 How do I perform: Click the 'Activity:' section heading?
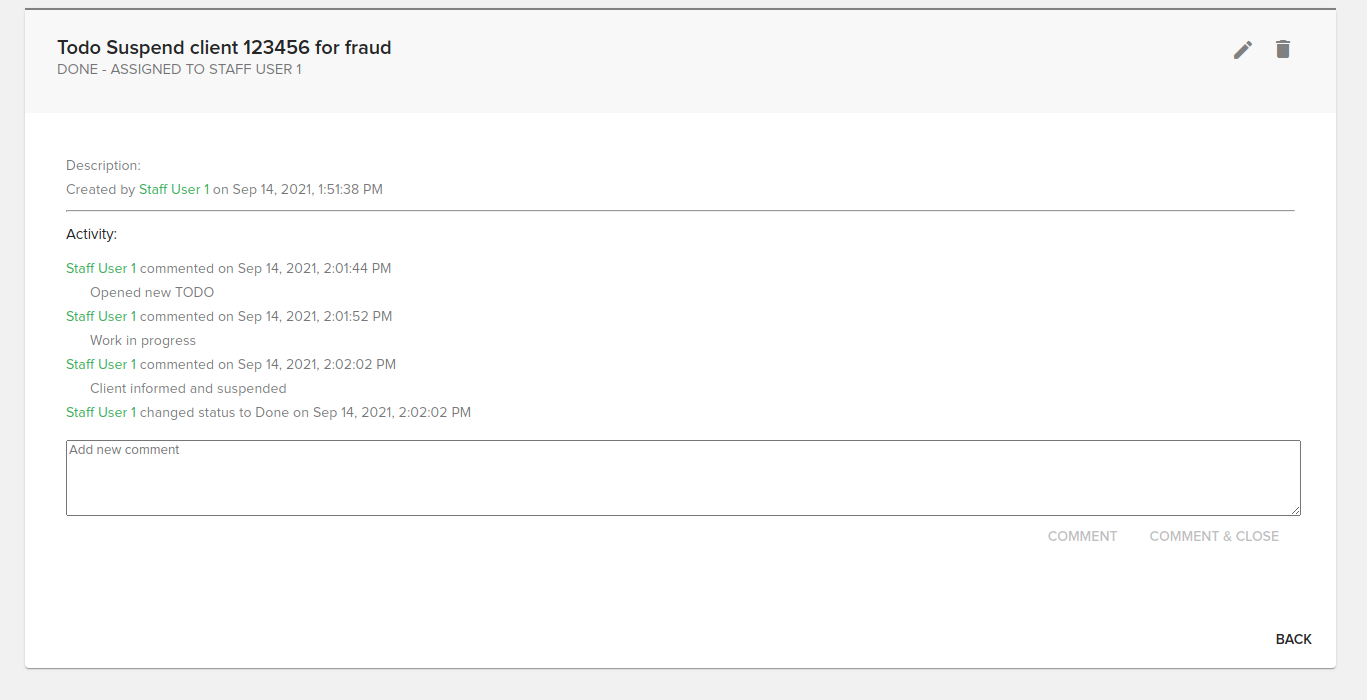(91, 234)
